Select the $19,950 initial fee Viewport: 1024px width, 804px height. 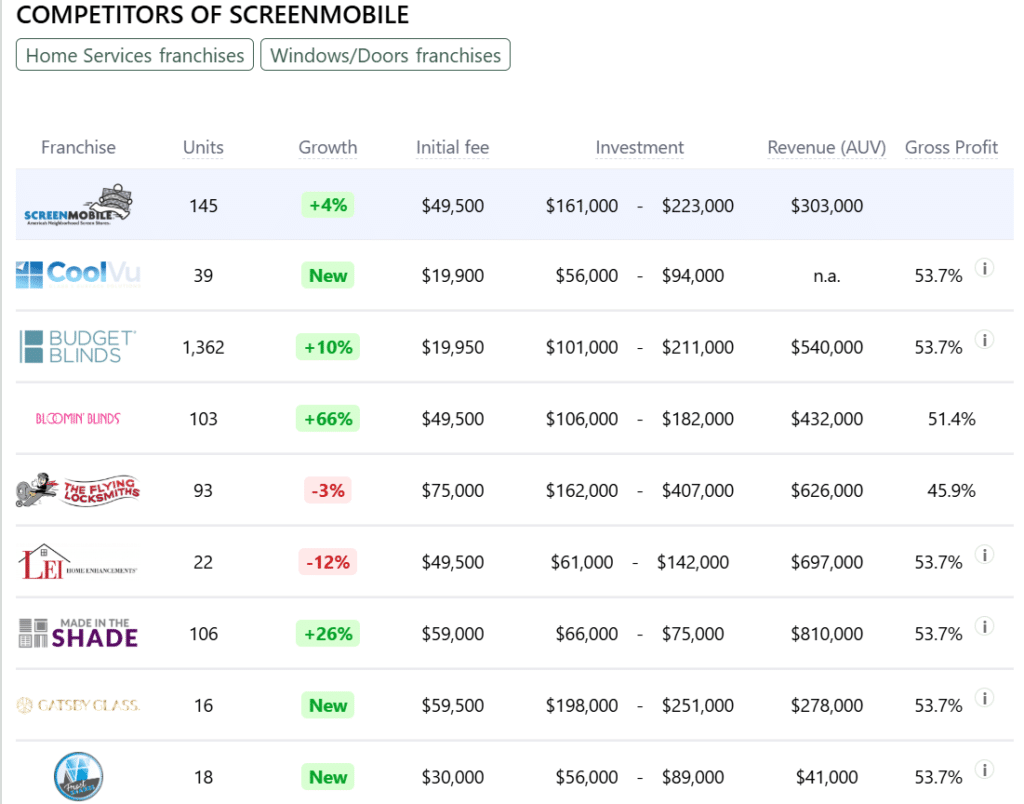[453, 347]
